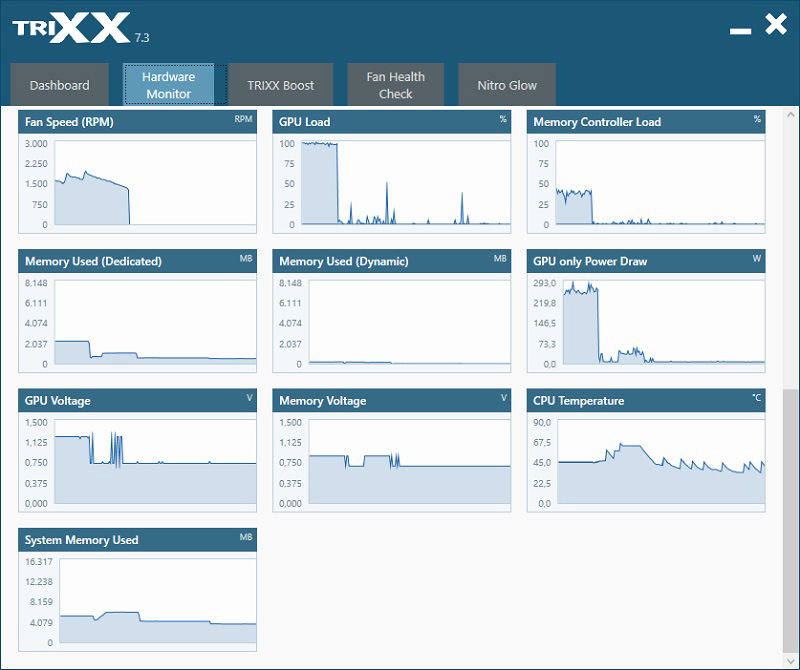Click the 'Memory Used (Dedicated)' panel title
The image size is (800, 670).
[93, 261]
